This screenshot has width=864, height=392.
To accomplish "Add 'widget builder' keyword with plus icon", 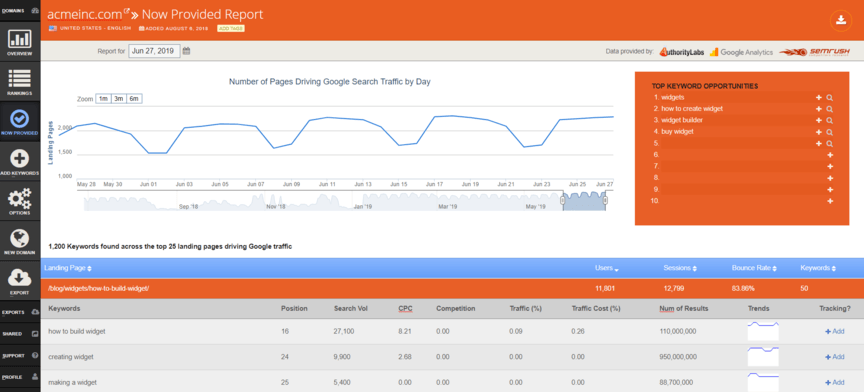I will click(819, 120).
